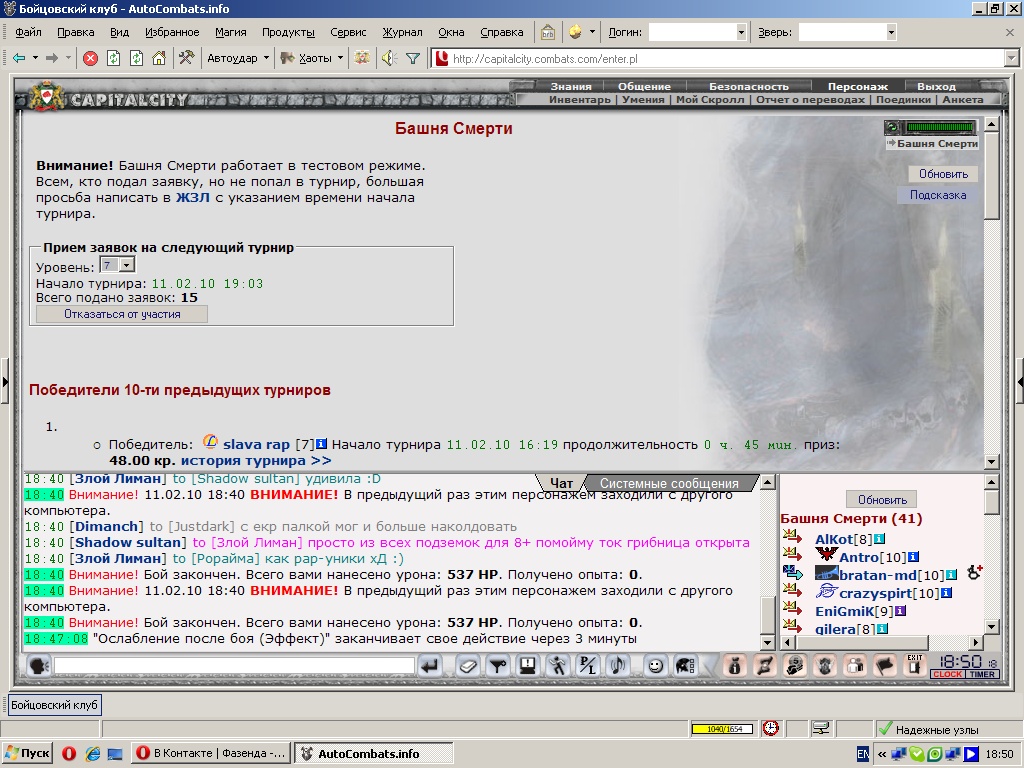
Task: Open the Магия menu
Action: [231, 32]
